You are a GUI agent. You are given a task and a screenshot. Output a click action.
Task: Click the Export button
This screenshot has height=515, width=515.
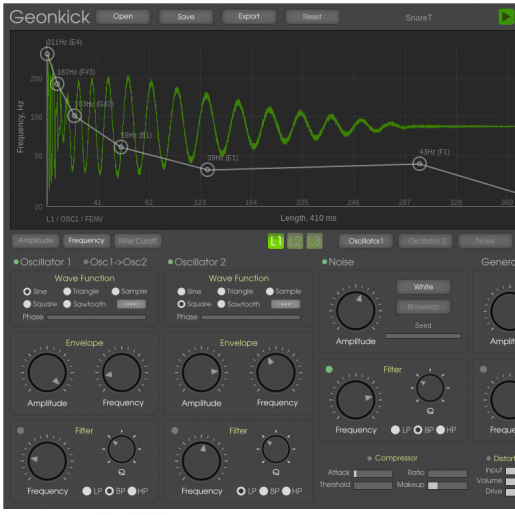pos(249,17)
